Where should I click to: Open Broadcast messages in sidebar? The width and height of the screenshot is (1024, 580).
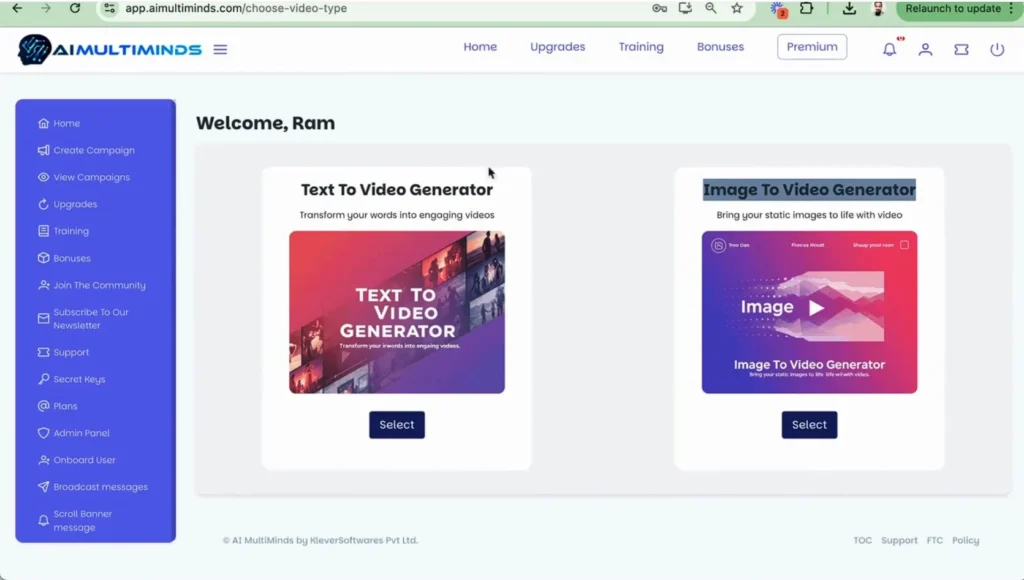[x=101, y=487]
